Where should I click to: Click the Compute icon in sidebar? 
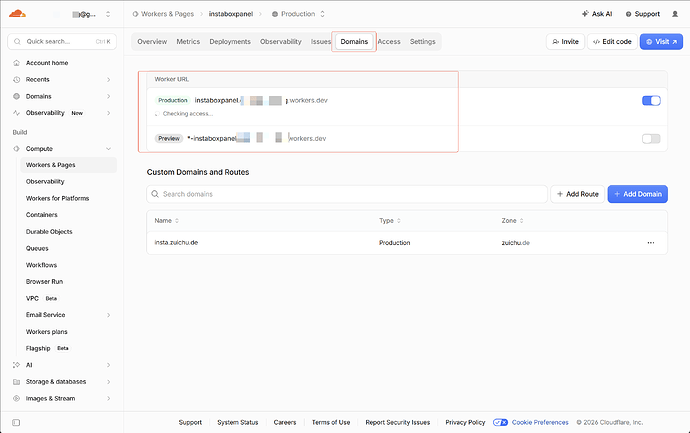[17, 149]
